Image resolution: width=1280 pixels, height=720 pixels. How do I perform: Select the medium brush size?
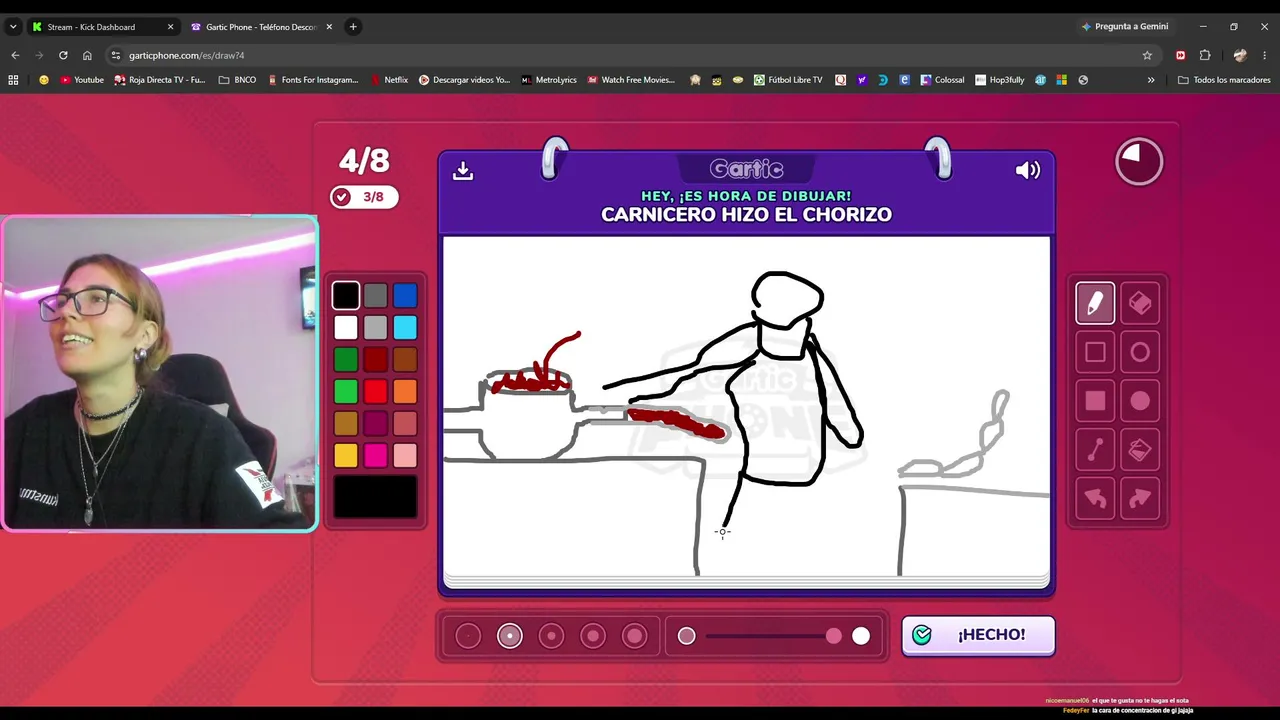(x=551, y=636)
